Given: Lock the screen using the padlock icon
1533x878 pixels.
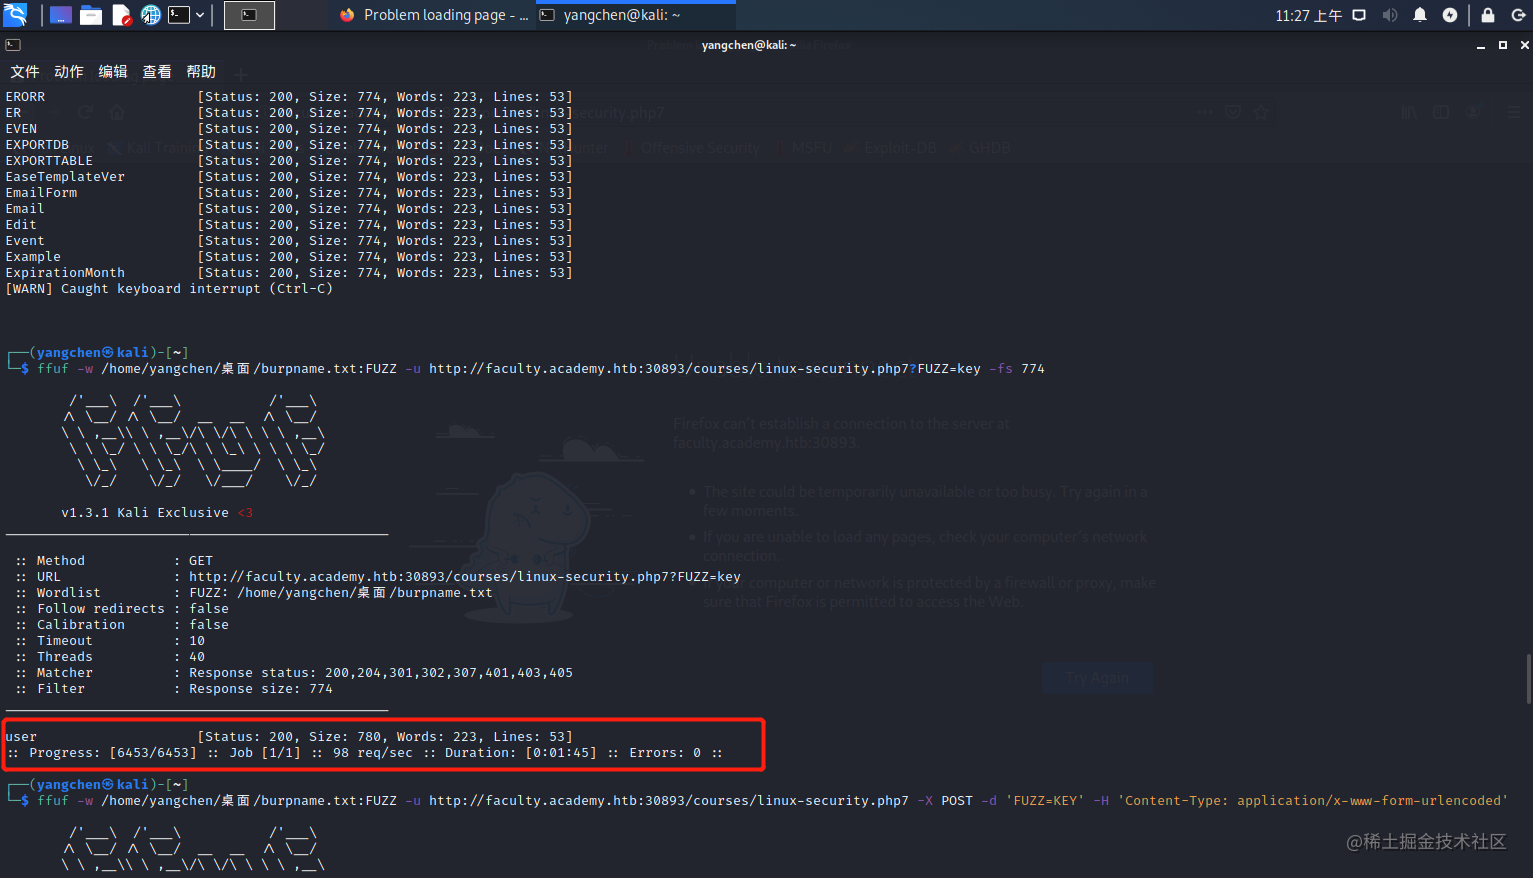Looking at the screenshot, I should [x=1487, y=14].
